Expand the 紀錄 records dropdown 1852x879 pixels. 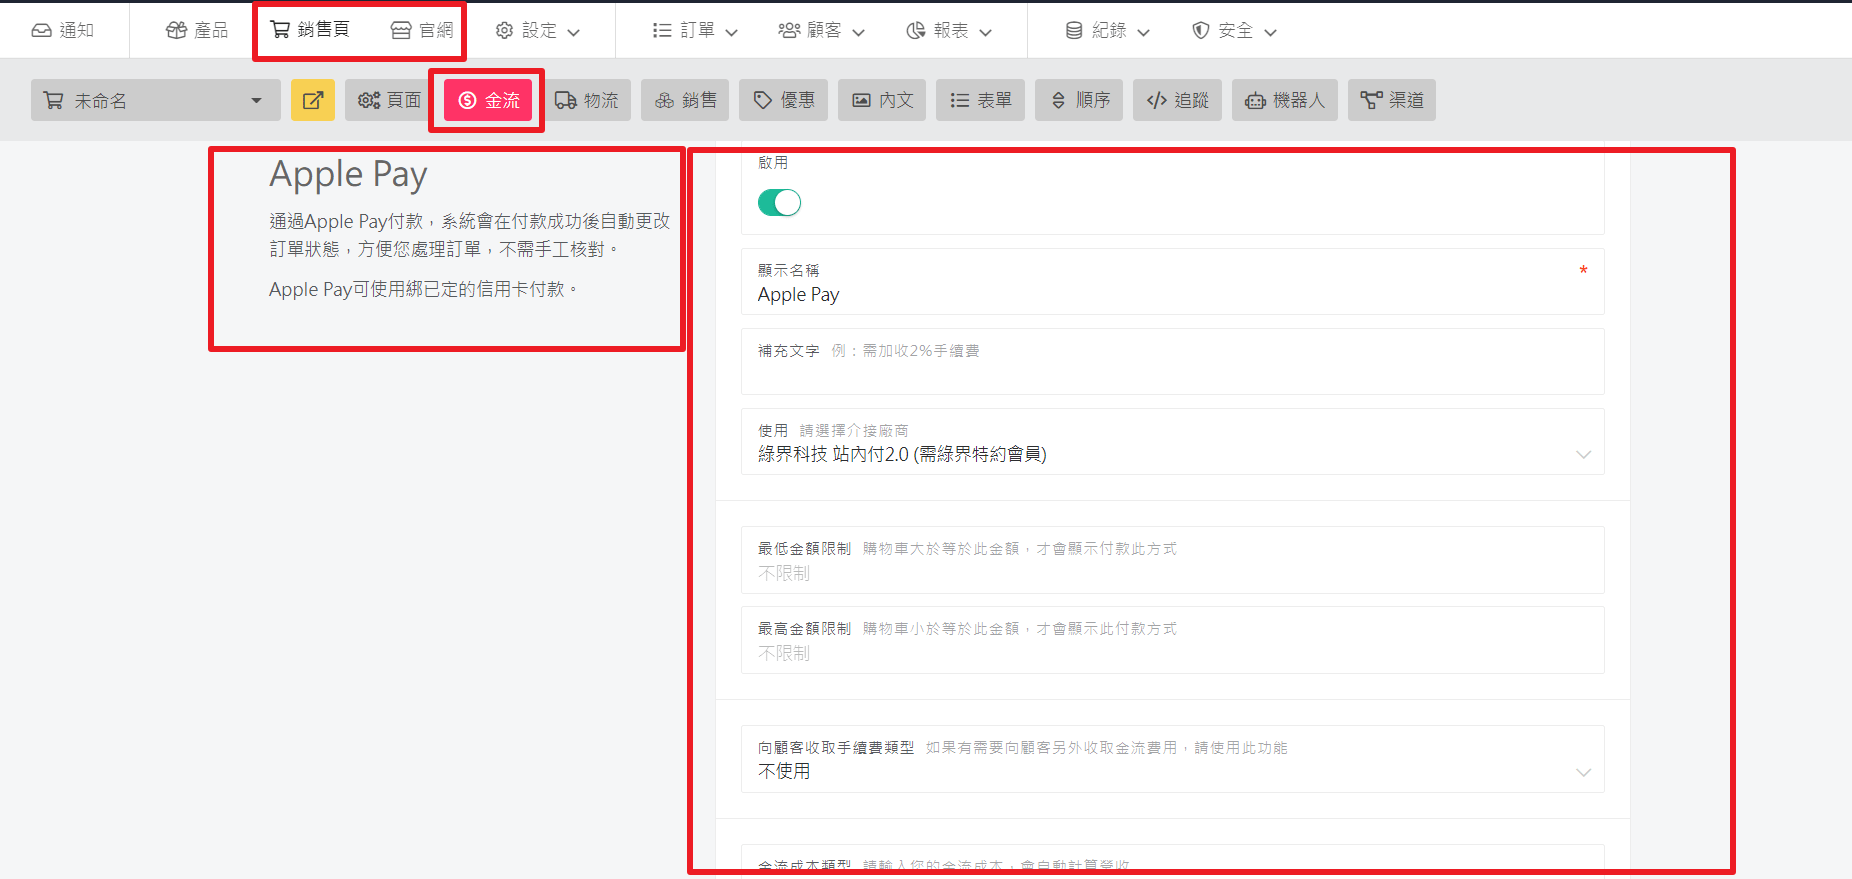pos(1107,31)
